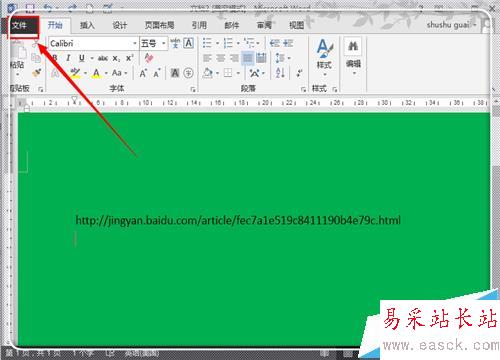Expand the Calibri font name dropdown arrow
Viewport: 500px width, 360px height.
(x=135, y=44)
